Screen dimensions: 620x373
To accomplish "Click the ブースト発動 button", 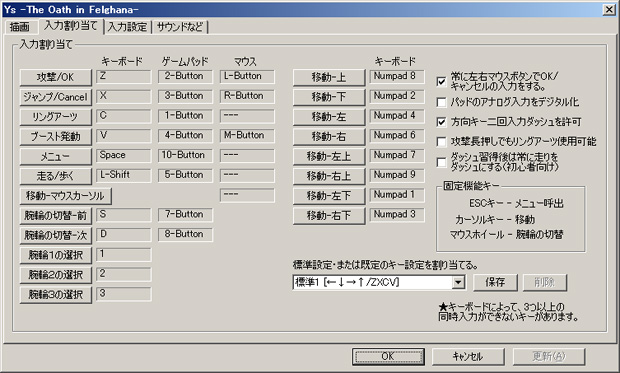I will (56, 136).
